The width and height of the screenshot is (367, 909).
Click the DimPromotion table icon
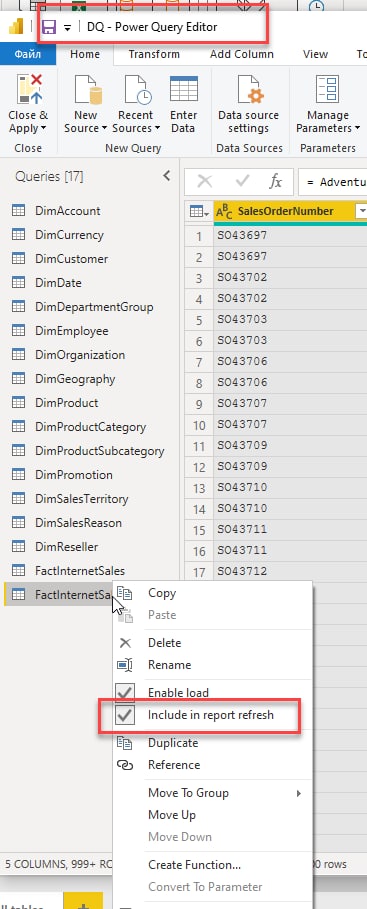pyautogui.click(x=19, y=475)
